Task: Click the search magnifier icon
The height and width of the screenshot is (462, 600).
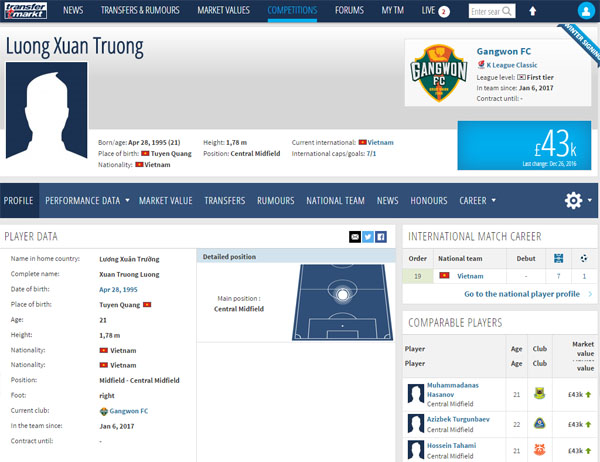Action: tap(507, 11)
